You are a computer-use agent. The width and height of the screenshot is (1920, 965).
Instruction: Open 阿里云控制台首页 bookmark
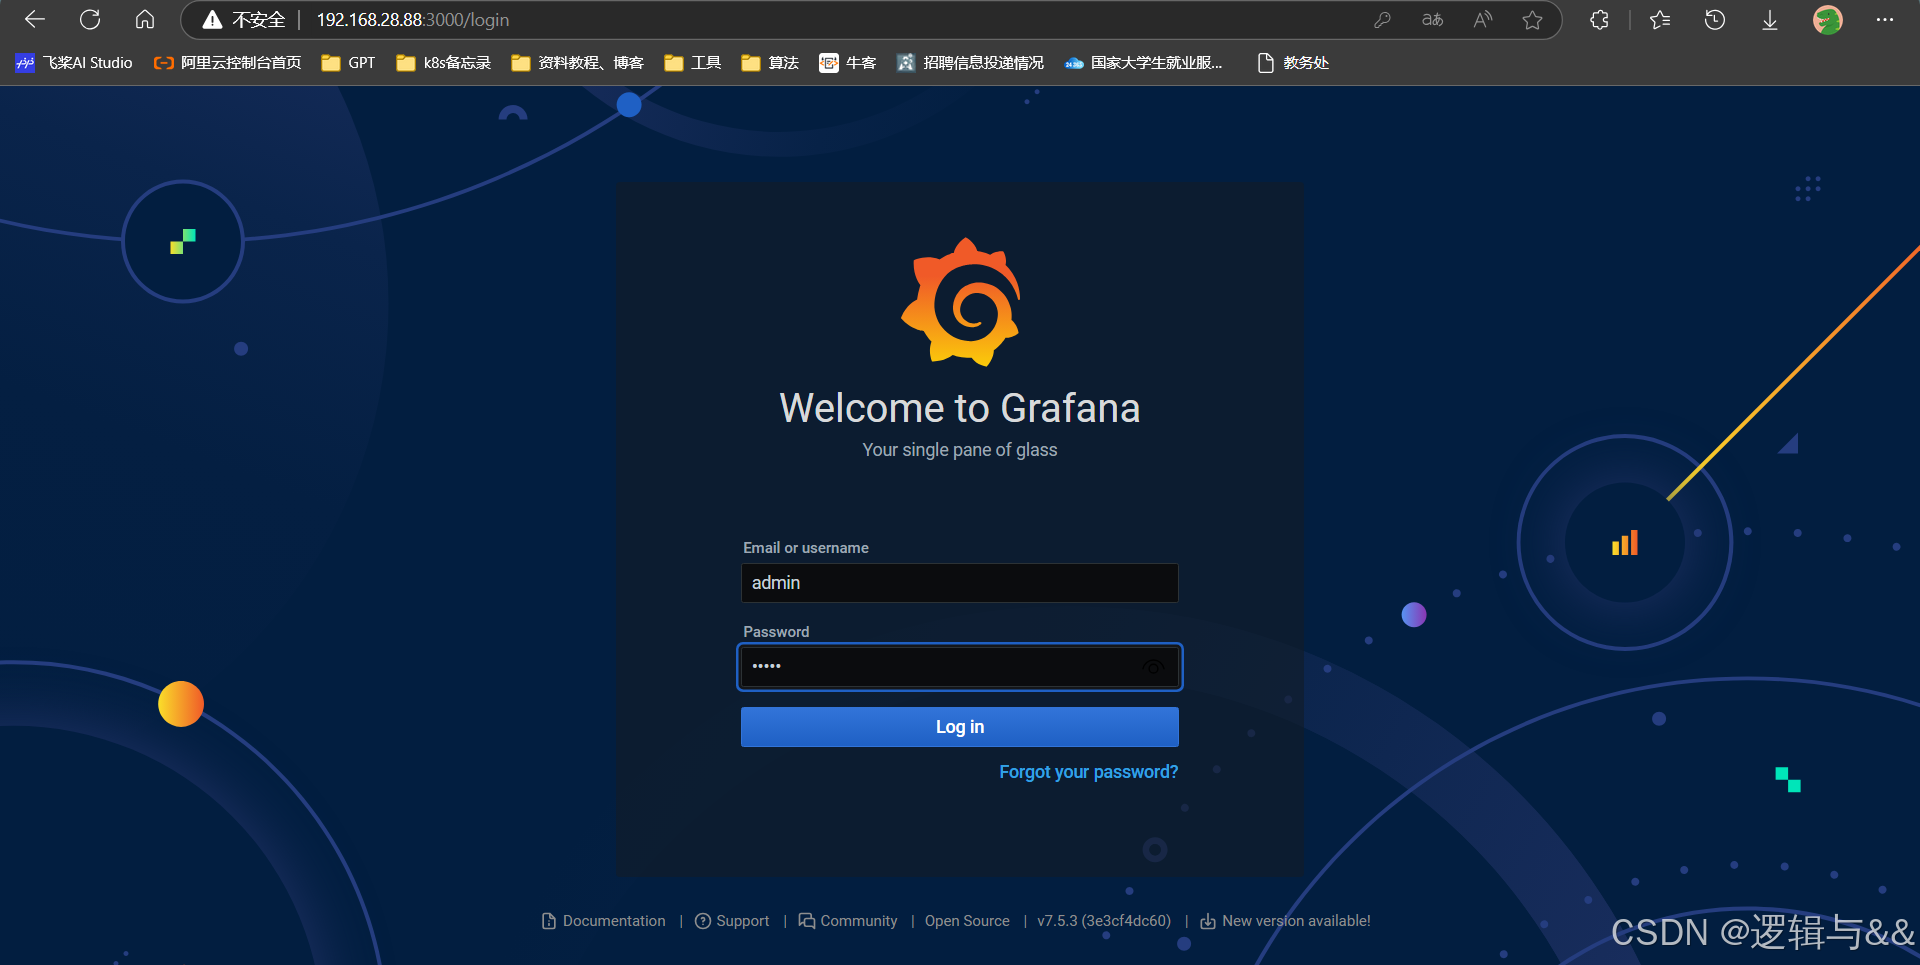pyautogui.click(x=228, y=63)
